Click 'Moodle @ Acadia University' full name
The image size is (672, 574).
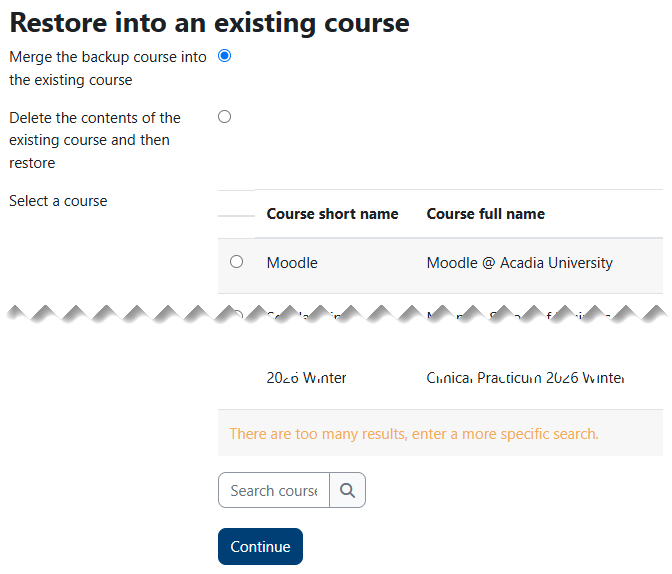click(x=519, y=263)
